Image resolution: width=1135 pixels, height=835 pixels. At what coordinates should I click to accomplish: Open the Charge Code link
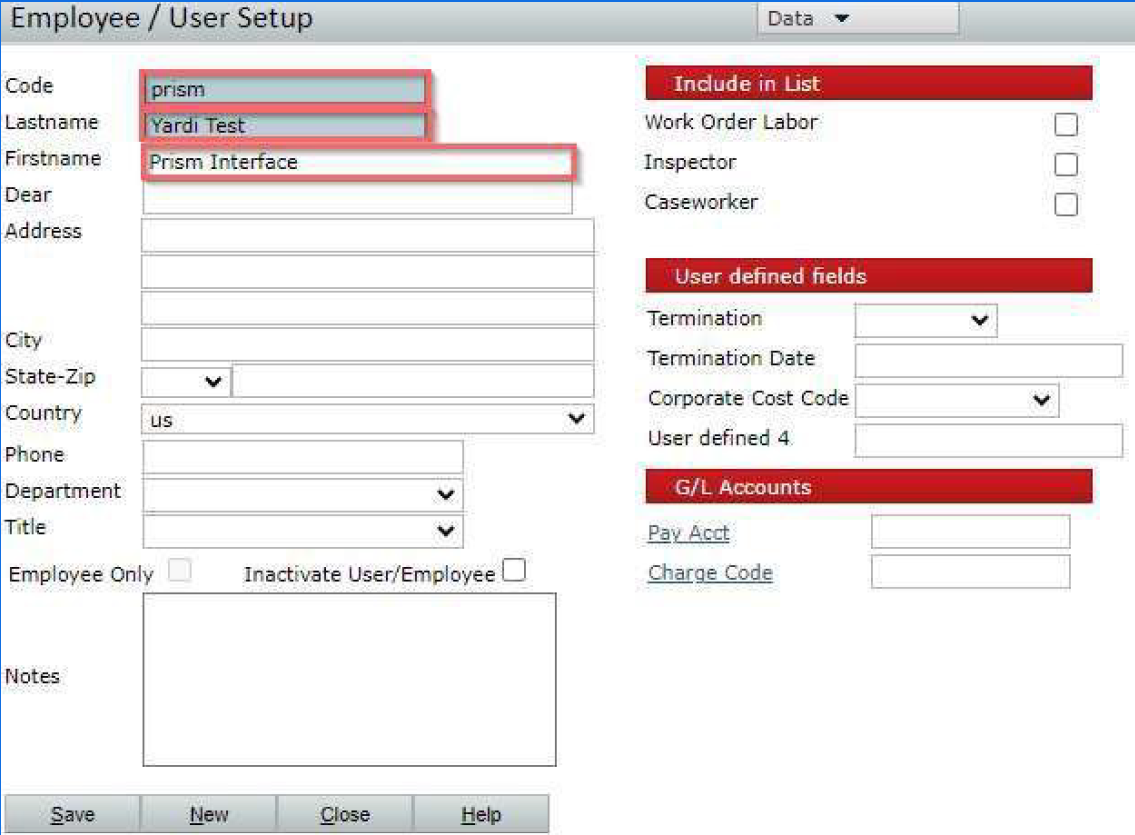710,573
